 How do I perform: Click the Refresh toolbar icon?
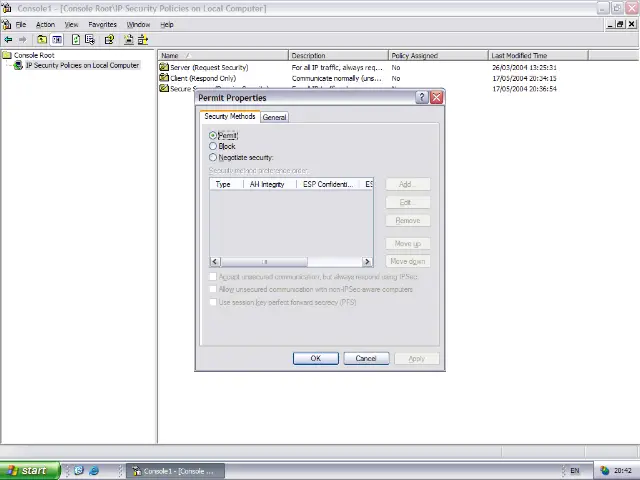tap(76, 40)
